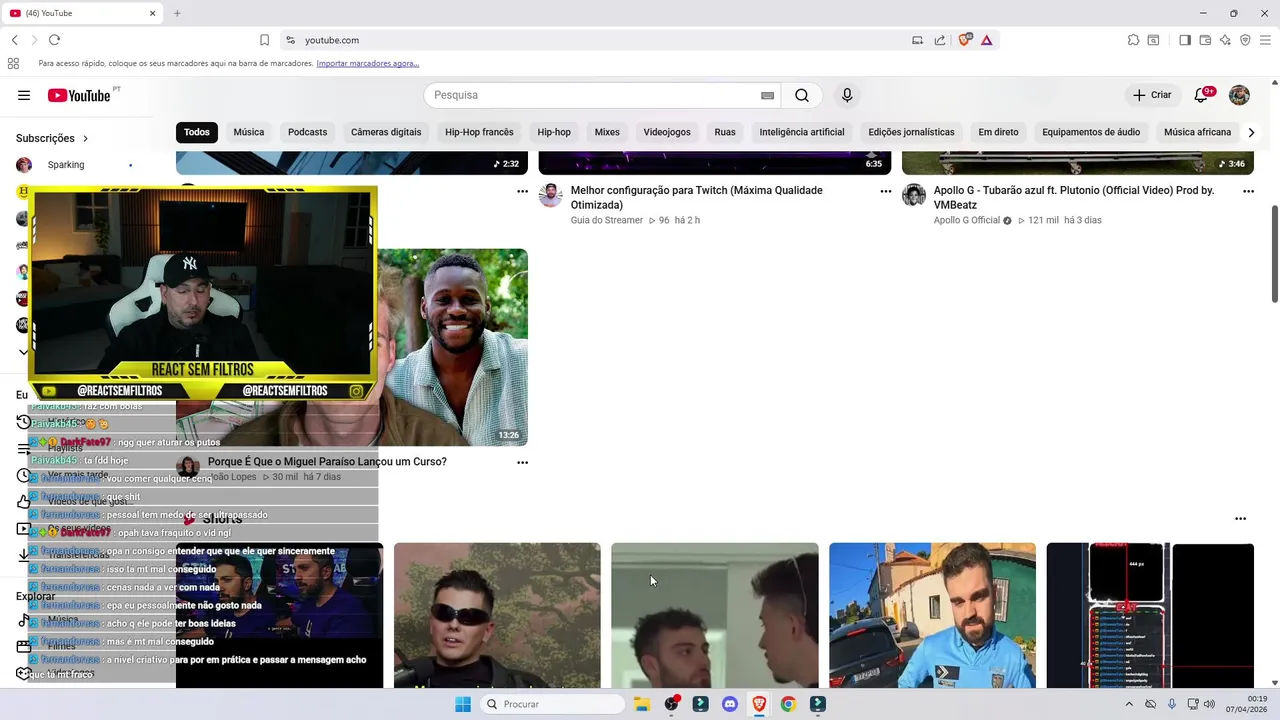
Task: Expand the Subscrições section chevron
Action: coord(85,139)
